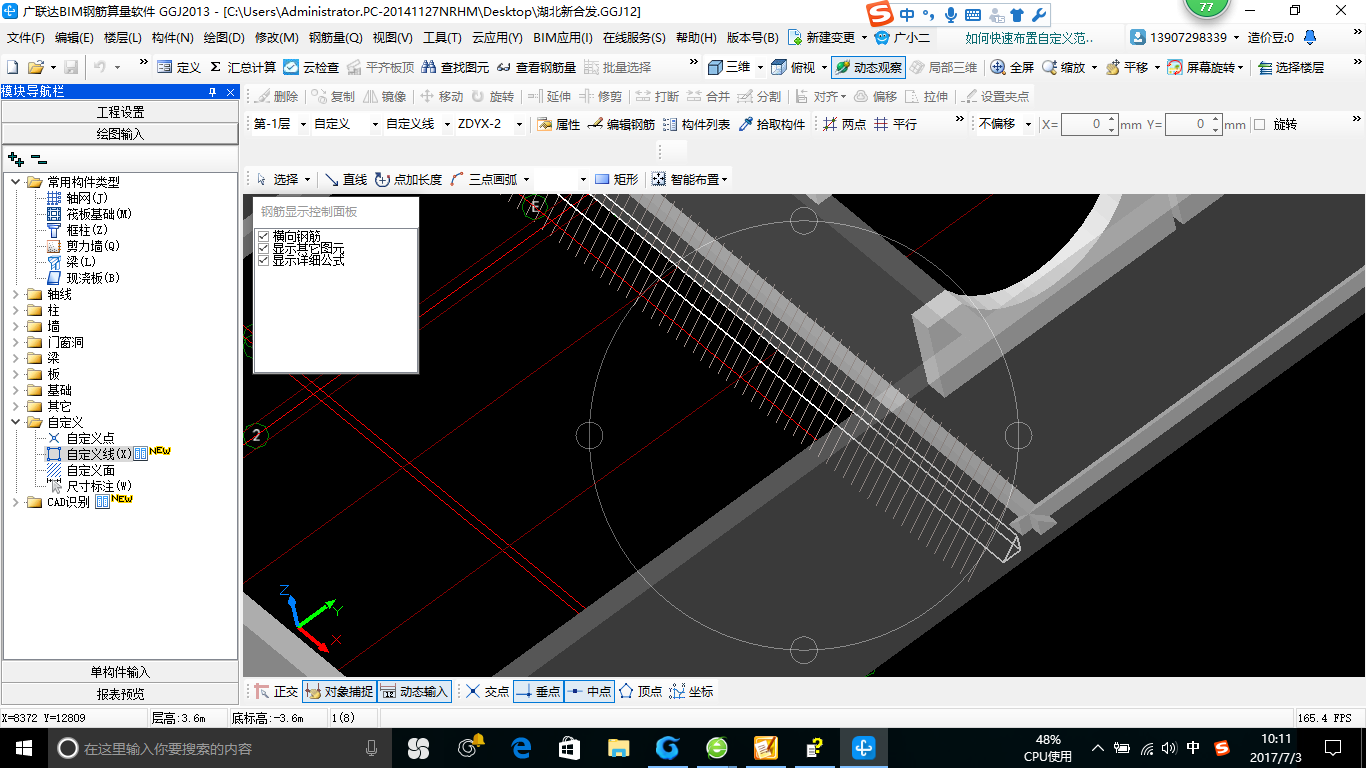
Task: Click the 屏幕旋转 tool
Action: pos(1204,67)
